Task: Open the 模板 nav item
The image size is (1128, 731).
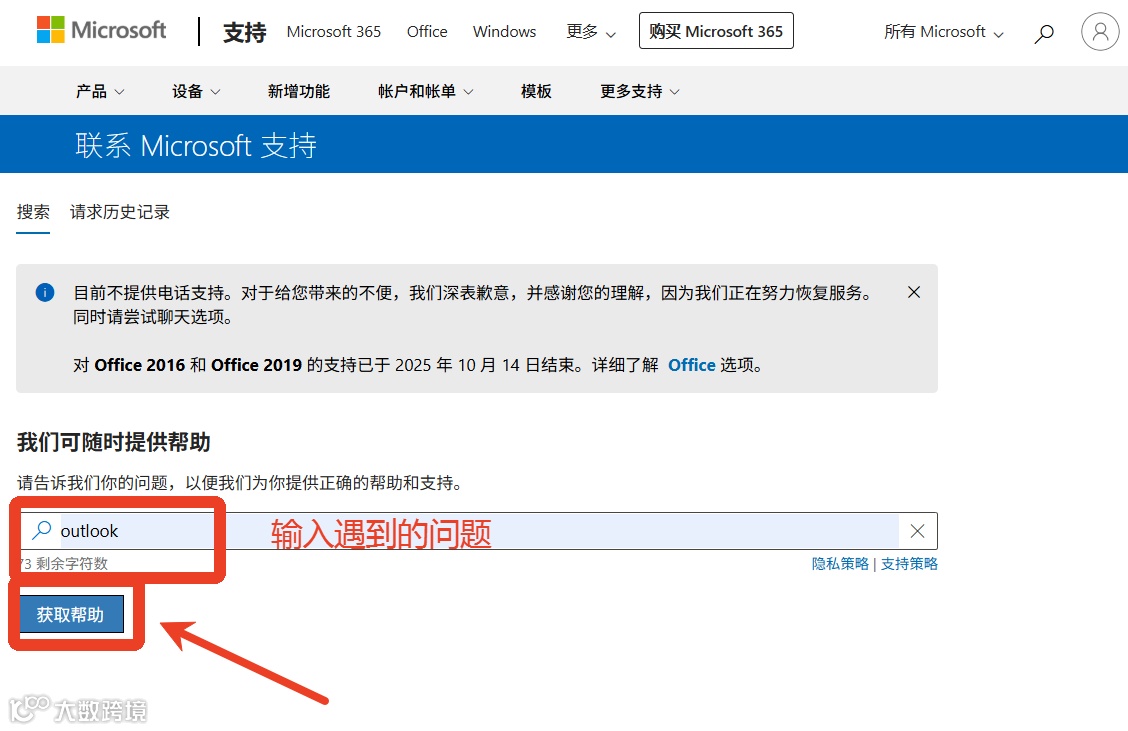Action: click(536, 91)
